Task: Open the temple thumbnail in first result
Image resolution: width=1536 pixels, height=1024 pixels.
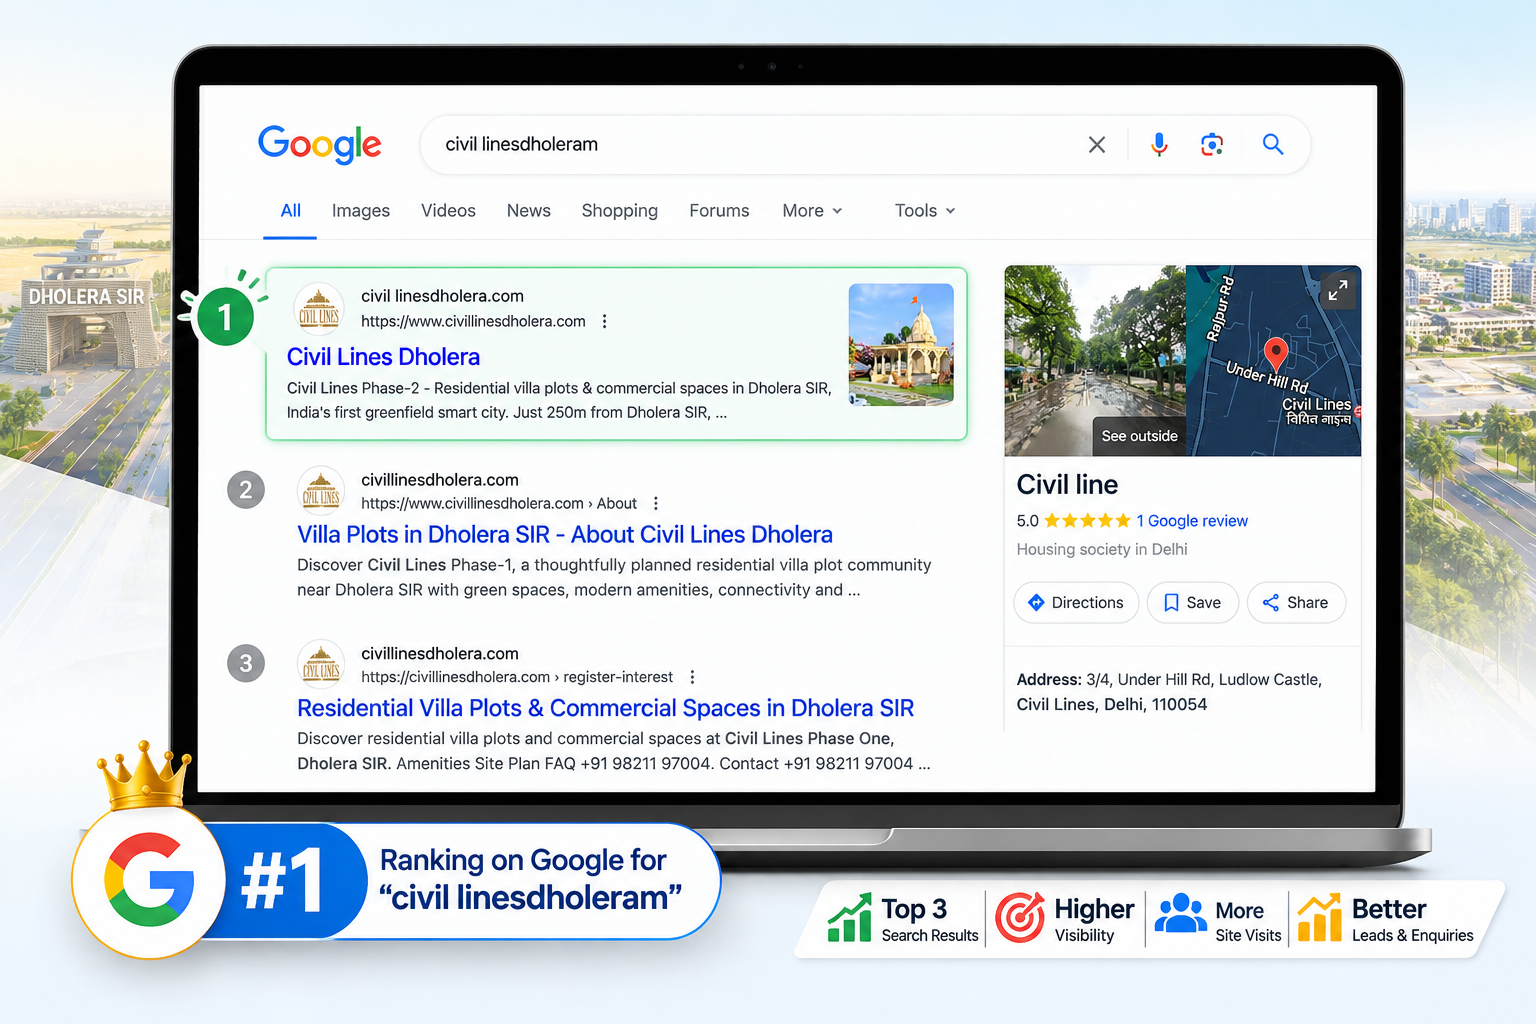Action: click(901, 345)
